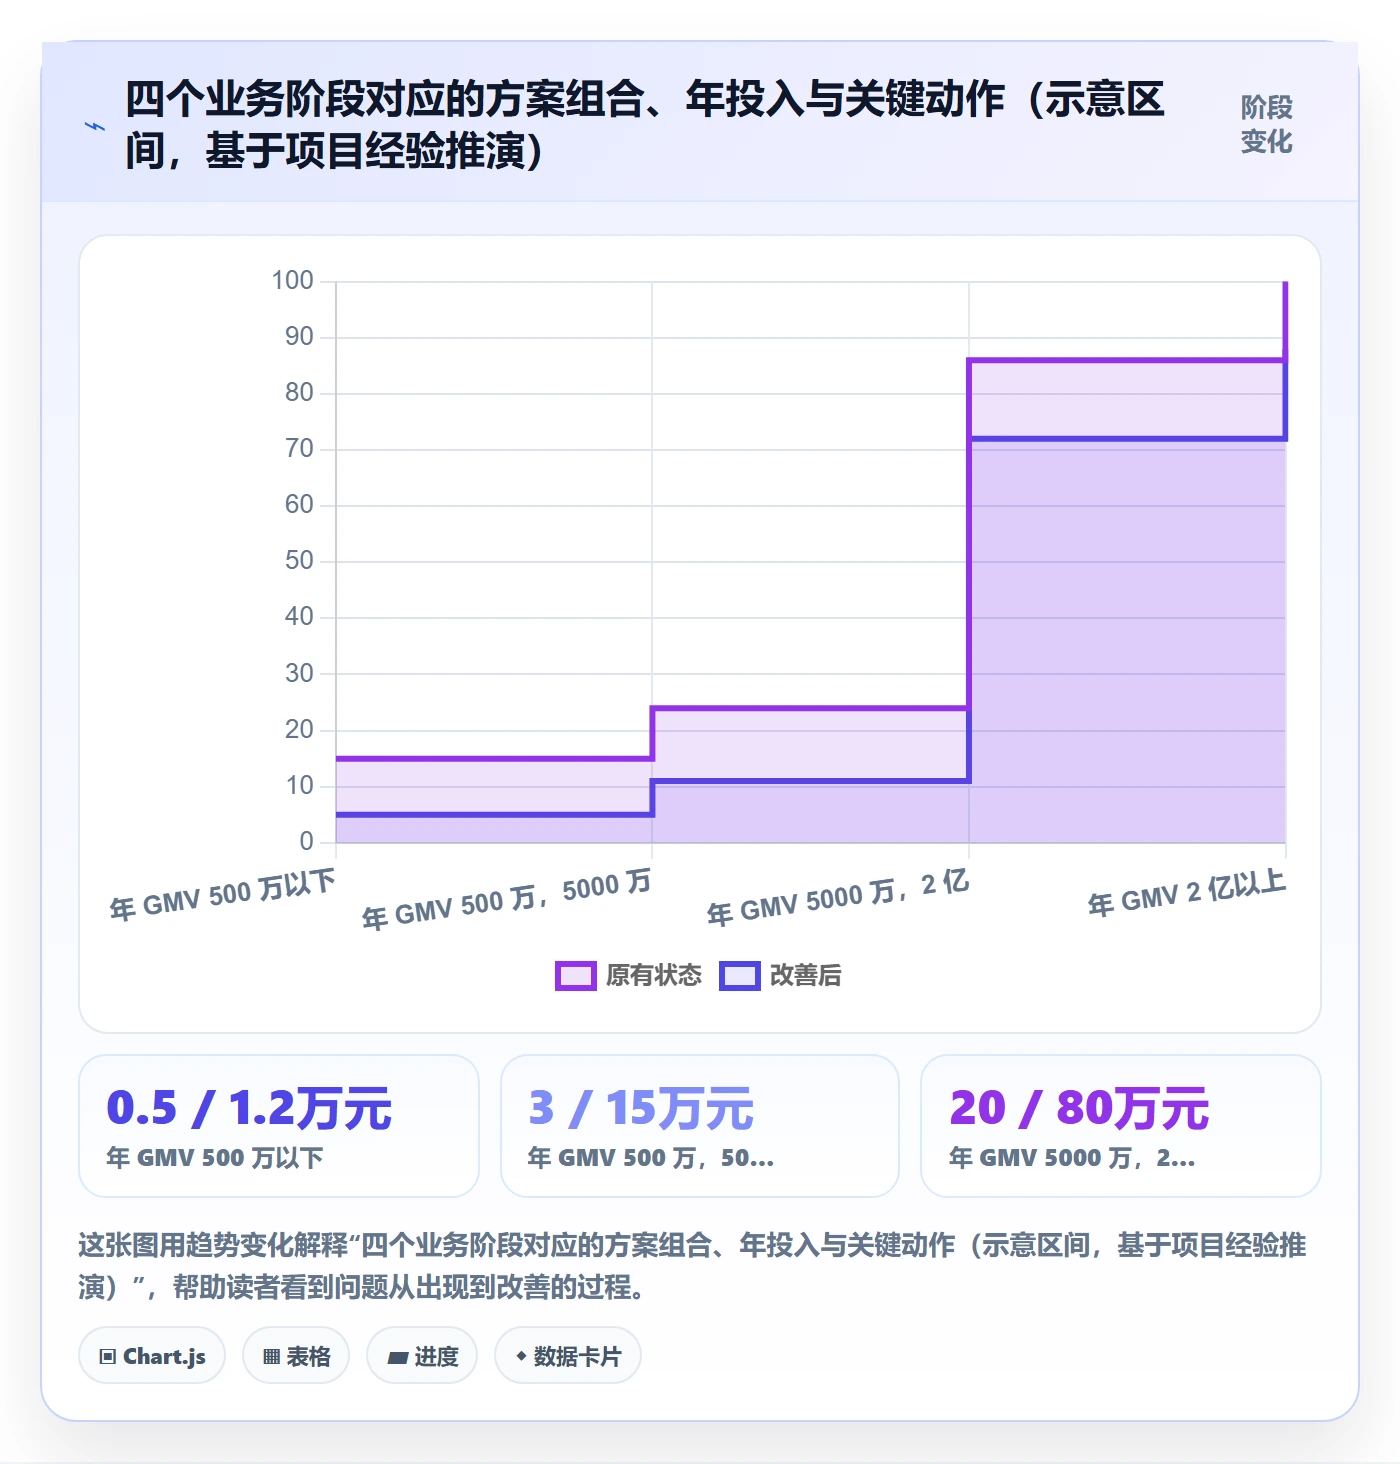Screen dimensions: 1400x1464
Task: Click the 年 GMV 500 万以下 axis label
Action: coord(222,894)
